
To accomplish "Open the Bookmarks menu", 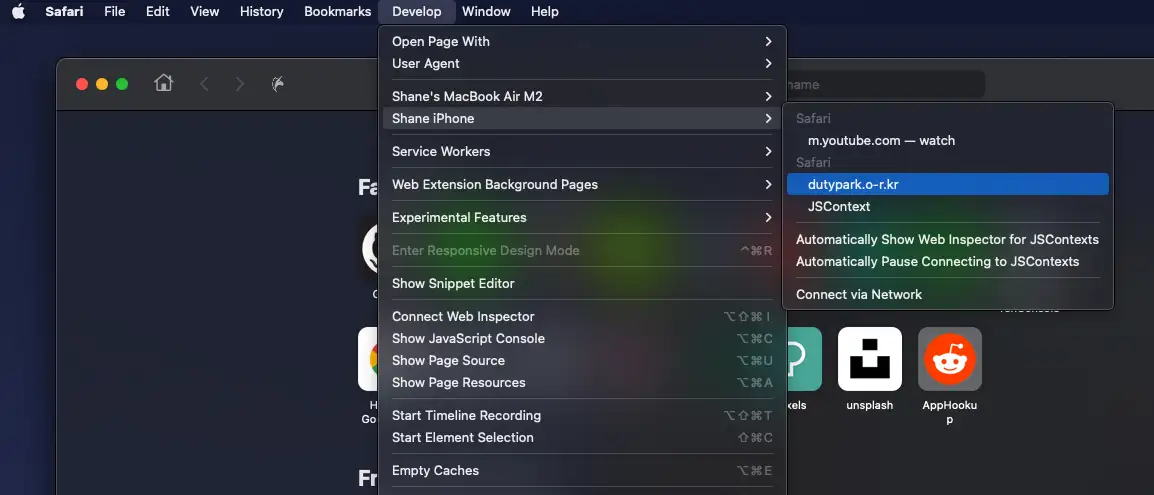I will 338,11.
